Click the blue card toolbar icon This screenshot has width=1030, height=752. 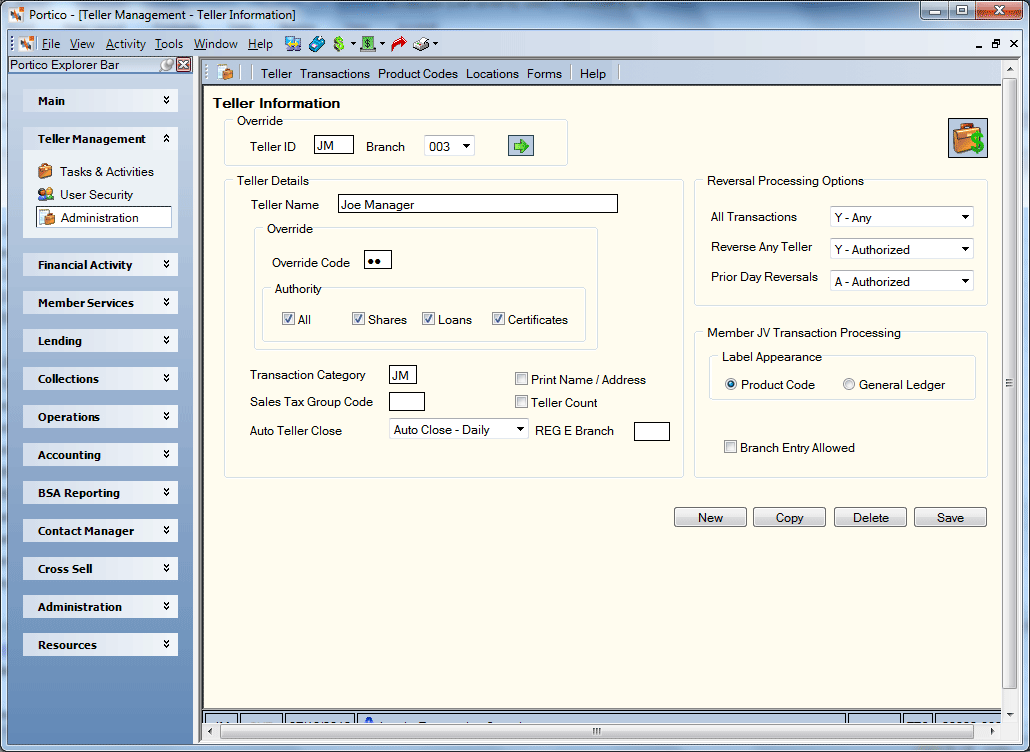click(x=317, y=44)
